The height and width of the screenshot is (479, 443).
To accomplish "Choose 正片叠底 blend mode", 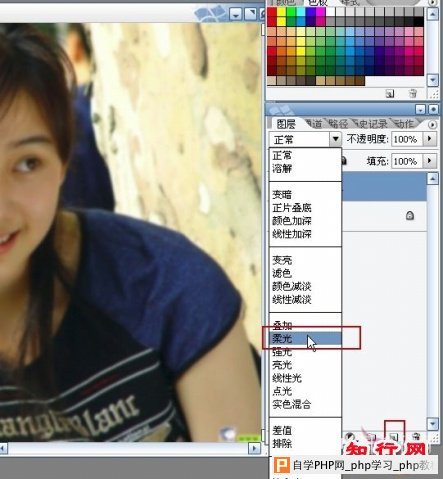I will [292, 208].
